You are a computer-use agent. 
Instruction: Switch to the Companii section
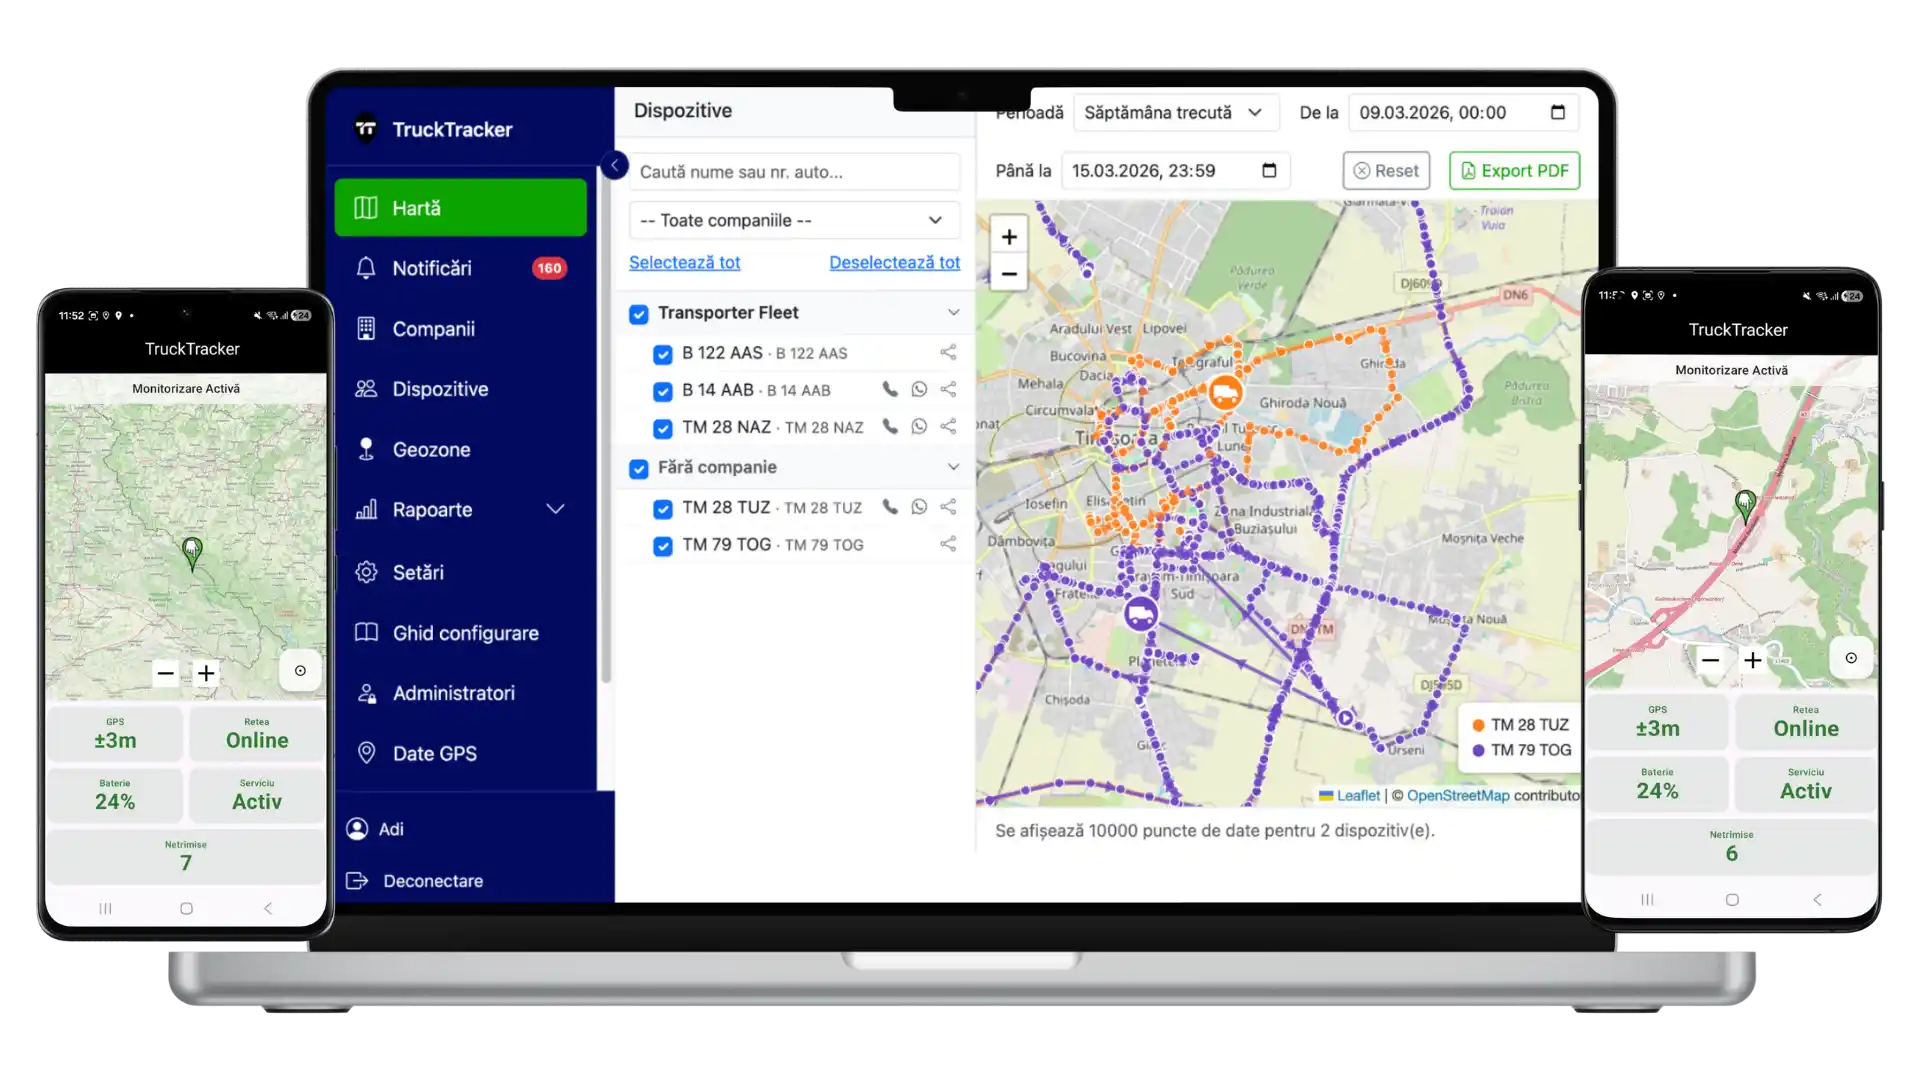pos(433,328)
